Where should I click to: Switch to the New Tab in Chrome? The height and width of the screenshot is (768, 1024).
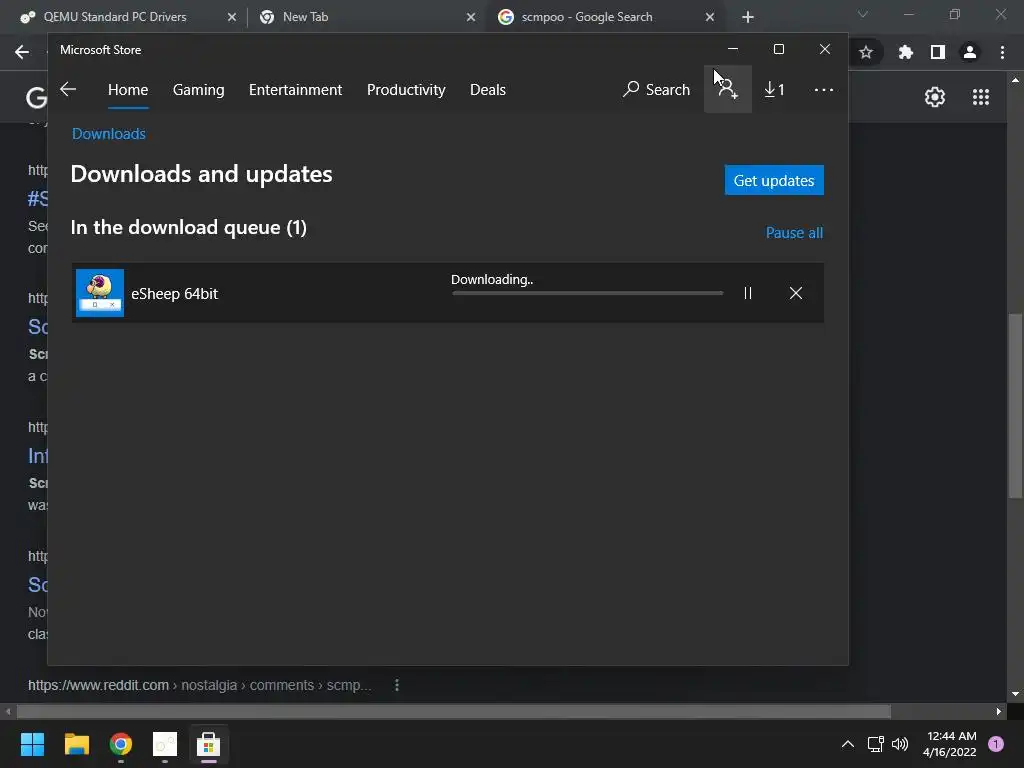tap(305, 17)
